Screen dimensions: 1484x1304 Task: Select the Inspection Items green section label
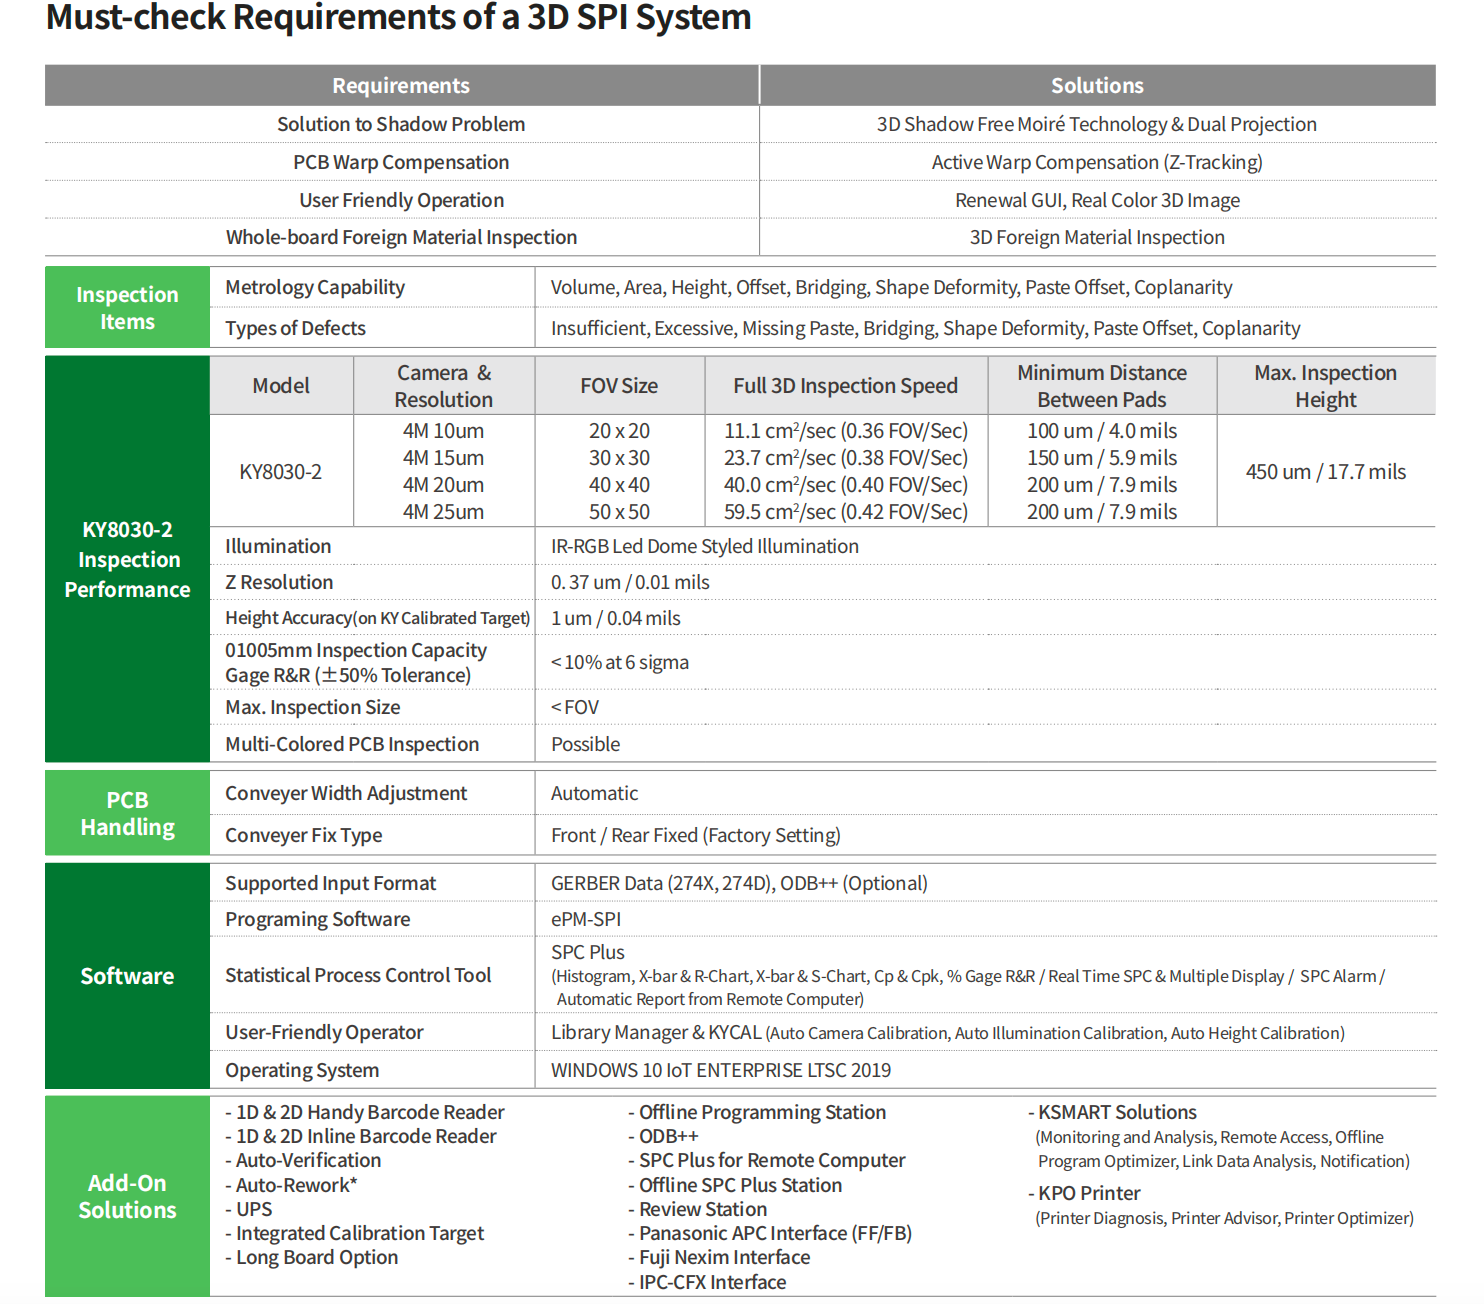point(127,308)
